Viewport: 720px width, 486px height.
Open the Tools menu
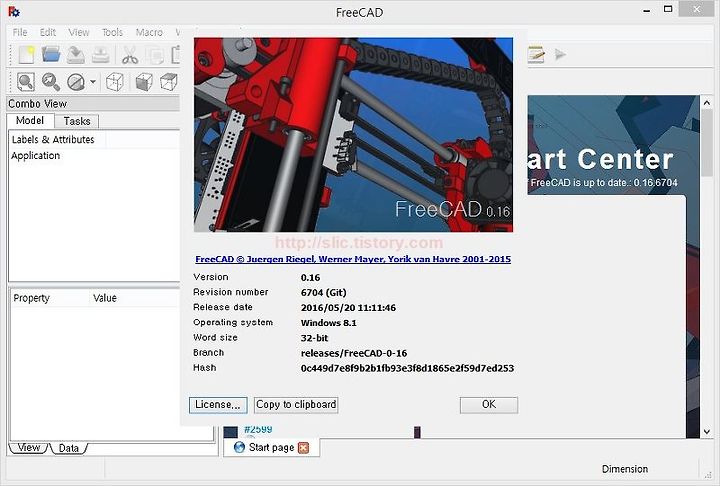[112, 32]
